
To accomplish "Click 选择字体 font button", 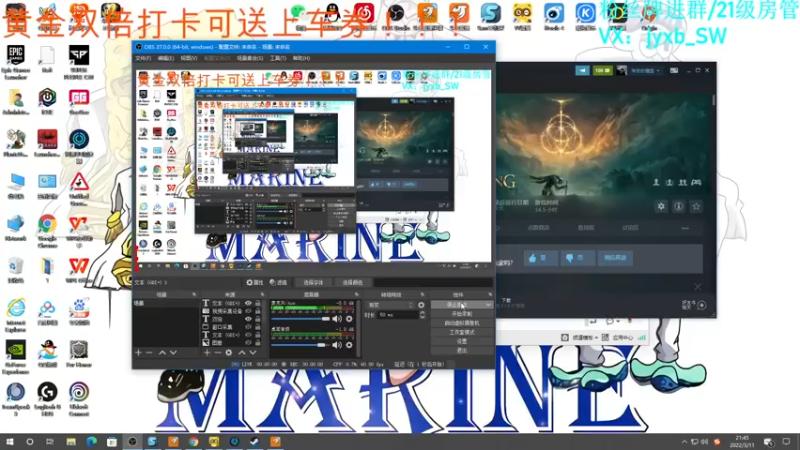I will coord(313,282).
